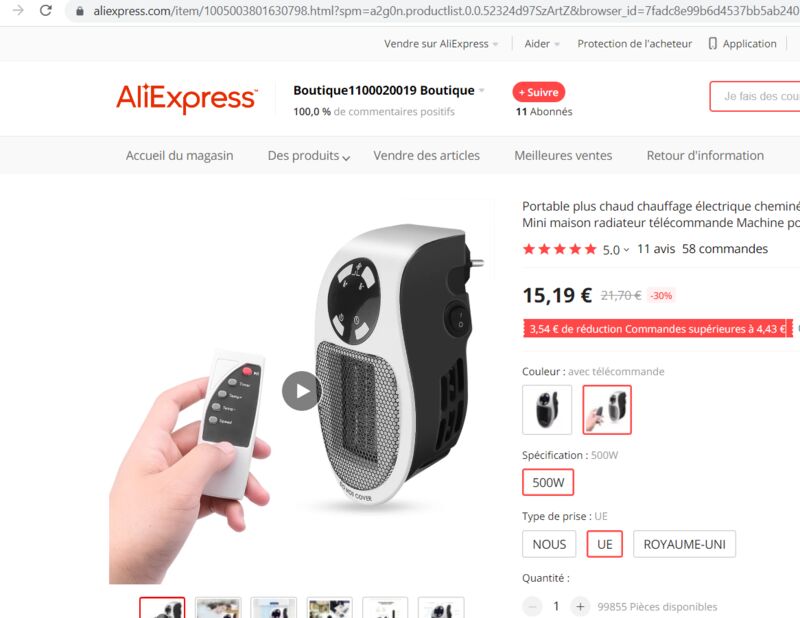Open Protection de l'acheteur link
The width and height of the screenshot is (800, 618).
(634, 44)
